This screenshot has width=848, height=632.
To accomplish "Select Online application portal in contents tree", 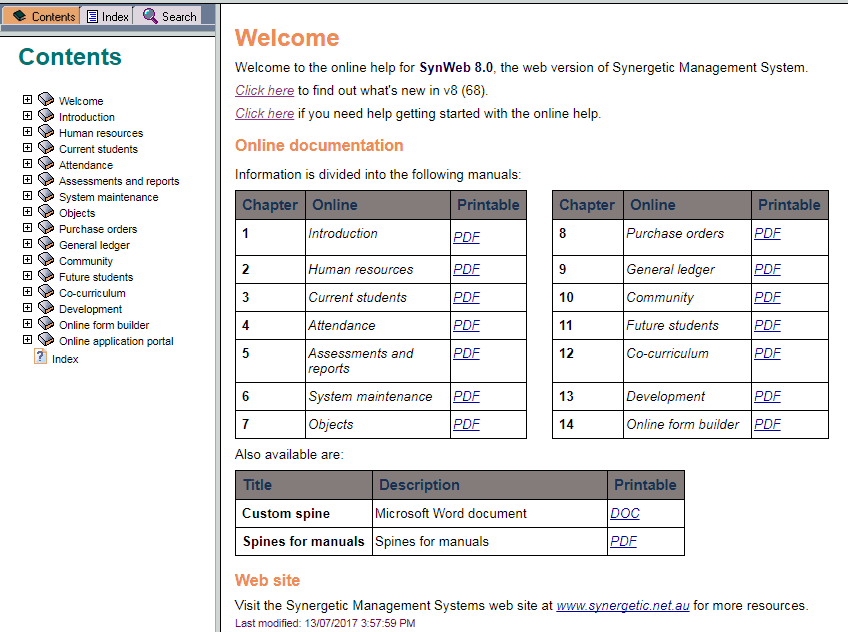I will [x=116, y=341].
